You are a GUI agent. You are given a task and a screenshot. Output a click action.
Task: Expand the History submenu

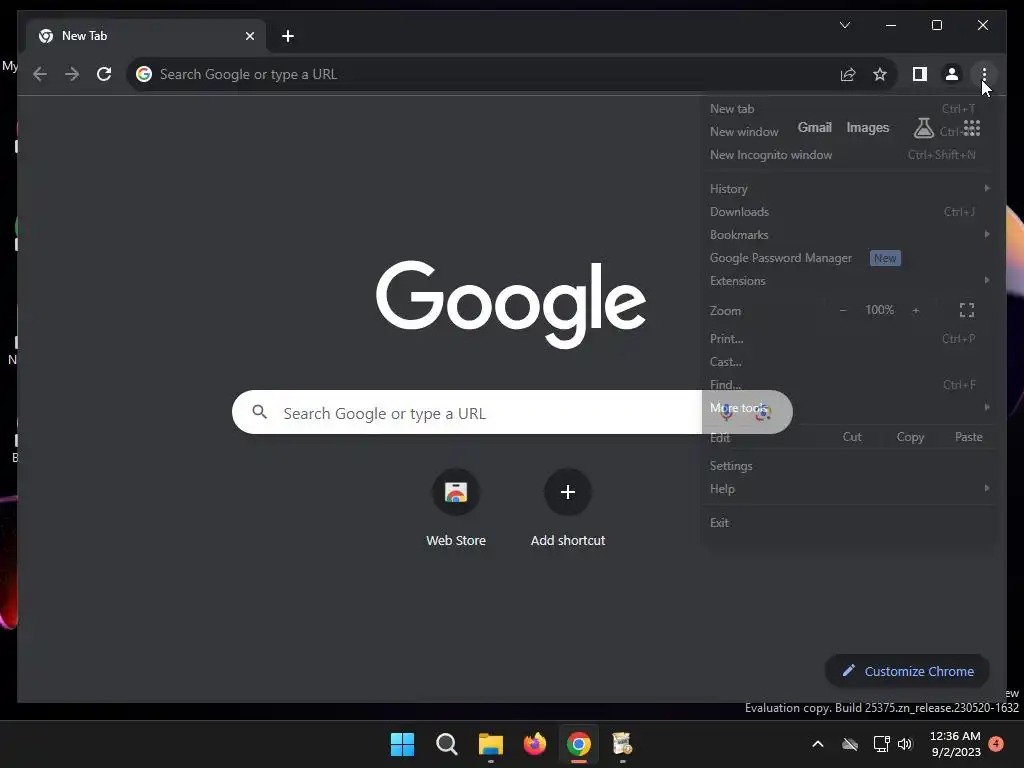point(848,189)
